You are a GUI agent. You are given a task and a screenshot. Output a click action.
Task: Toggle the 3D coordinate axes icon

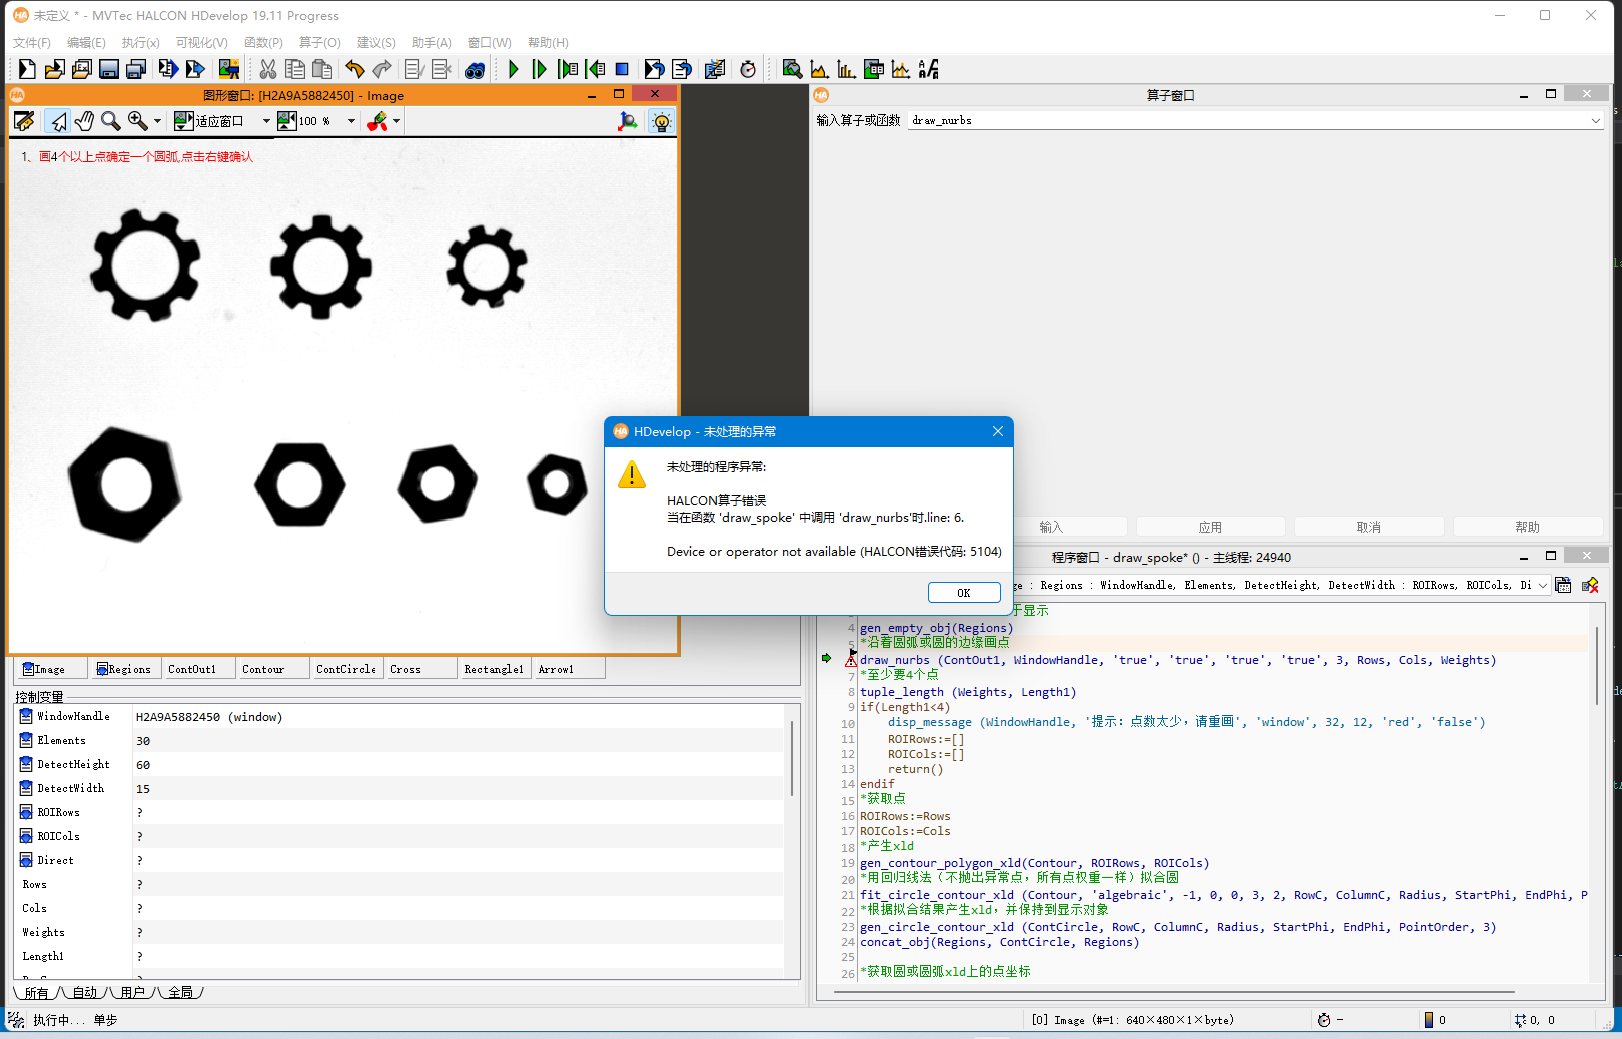click(628, 121)
